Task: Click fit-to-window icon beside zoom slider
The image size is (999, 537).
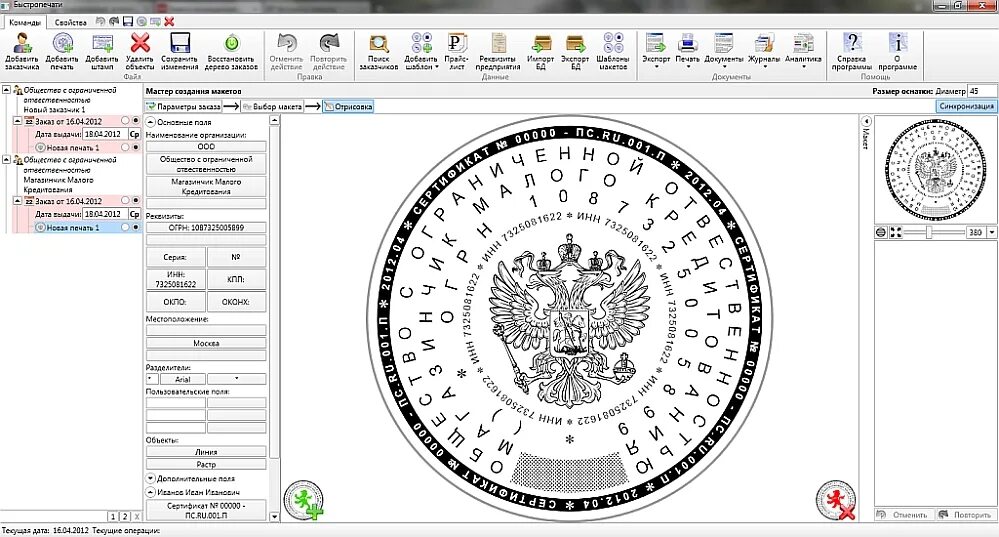Action: coord(896,233)
